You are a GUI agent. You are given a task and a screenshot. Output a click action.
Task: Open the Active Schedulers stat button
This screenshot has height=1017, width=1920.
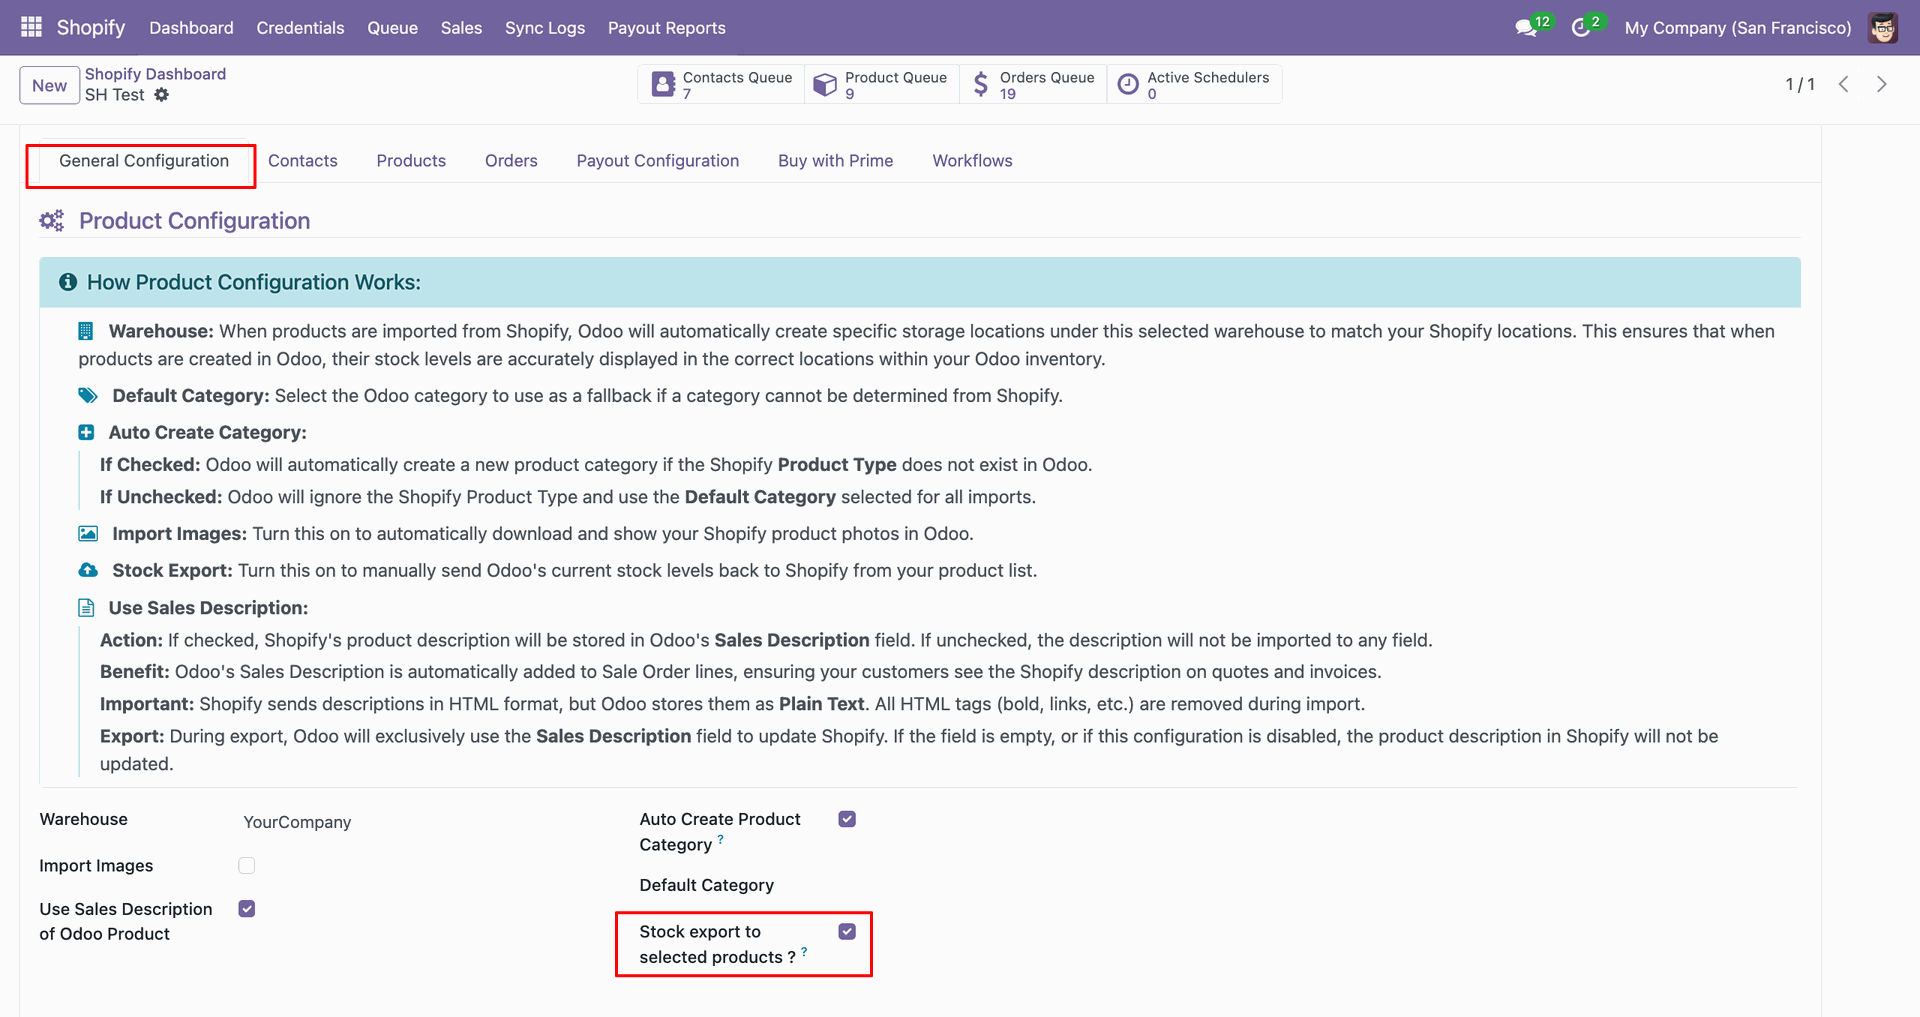pos(1194,85)
